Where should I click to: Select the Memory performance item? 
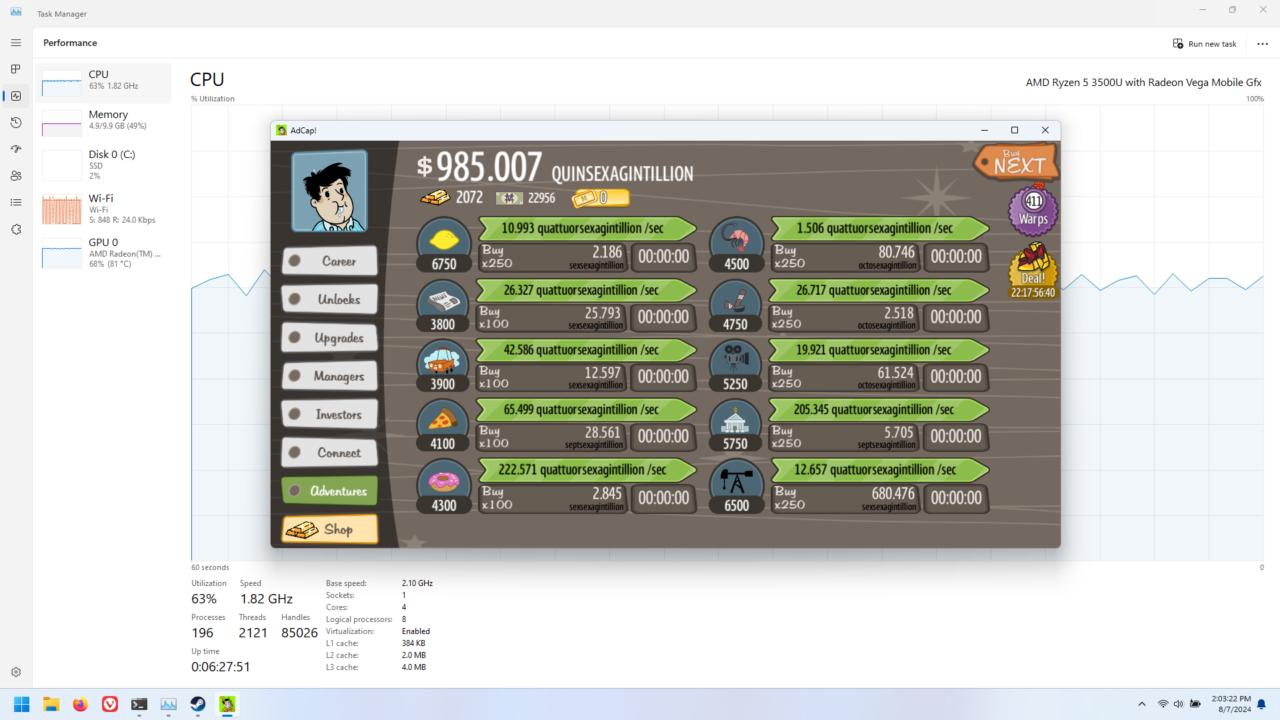[103, 121]
